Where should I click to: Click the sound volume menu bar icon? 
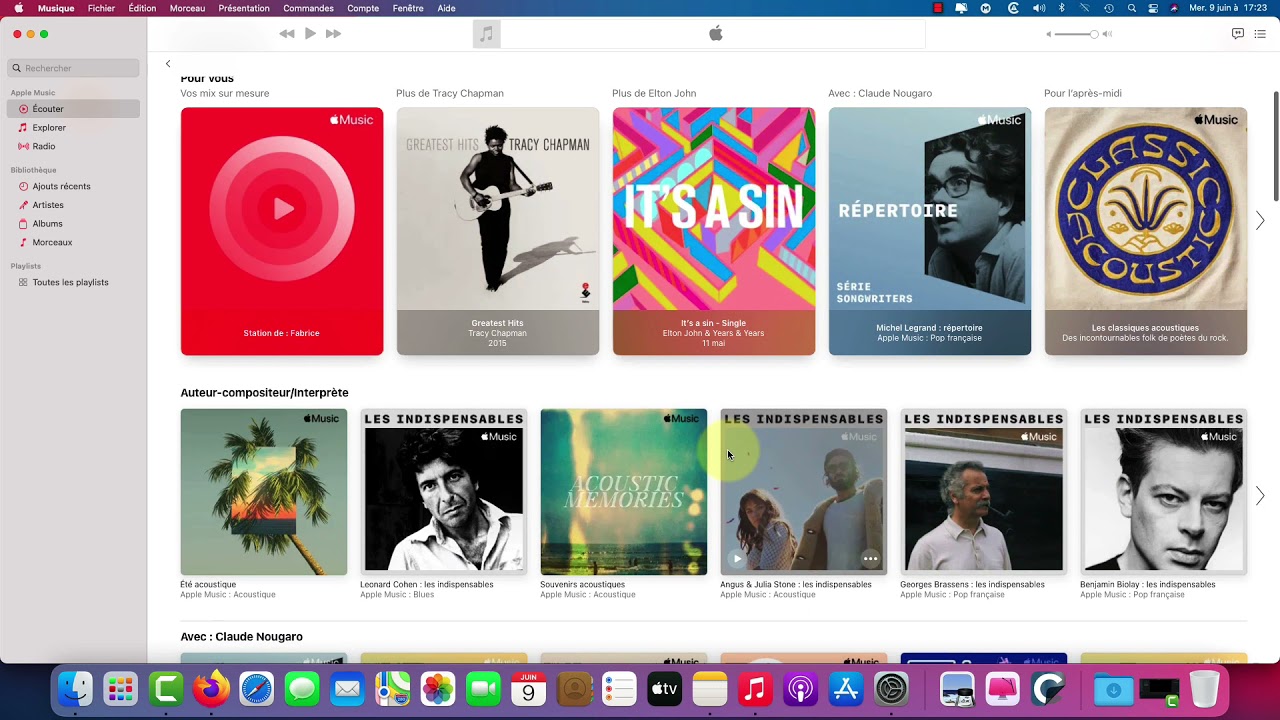coord(1039,8)
